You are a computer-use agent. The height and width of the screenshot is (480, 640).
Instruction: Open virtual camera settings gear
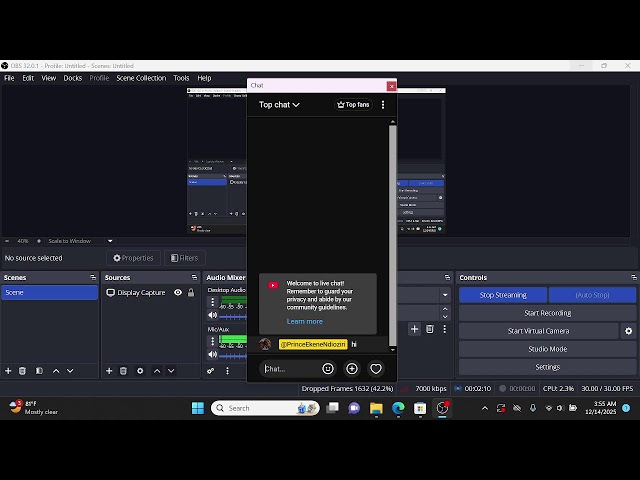629,331
